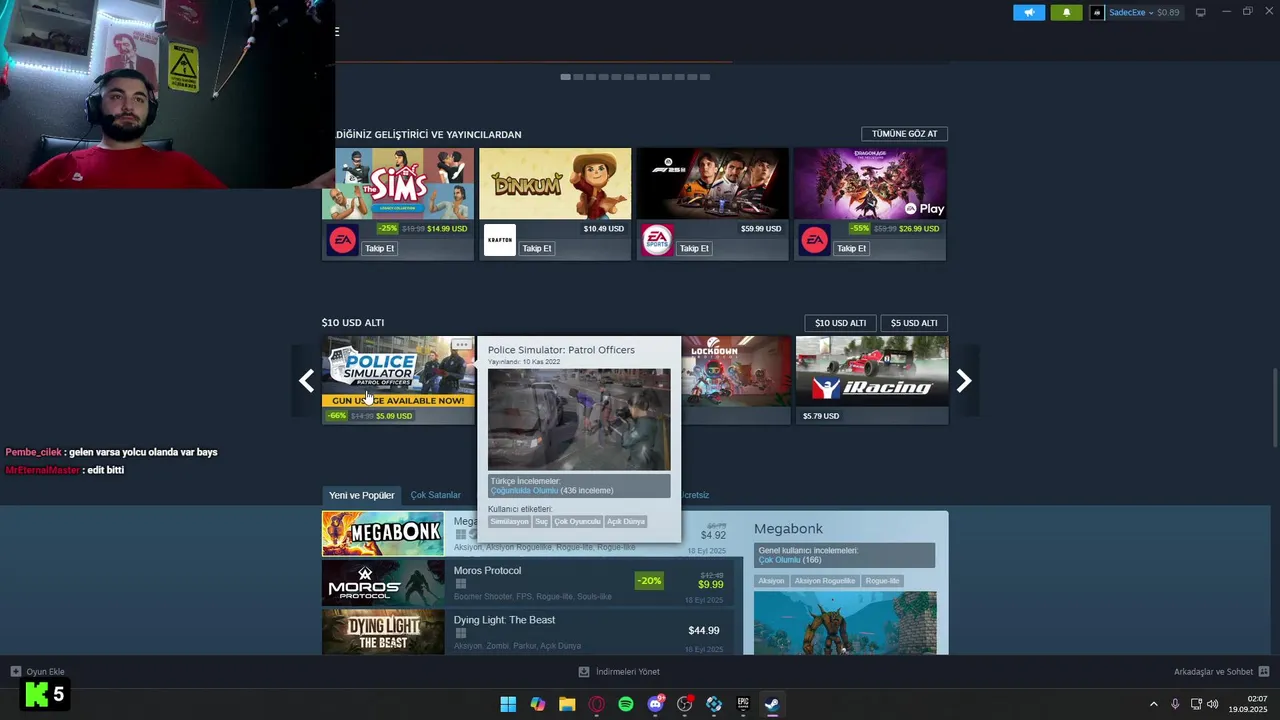Click Çoğunlukla Olumlu review summary
Viewport: 1280px width, 720px height.
524,491
